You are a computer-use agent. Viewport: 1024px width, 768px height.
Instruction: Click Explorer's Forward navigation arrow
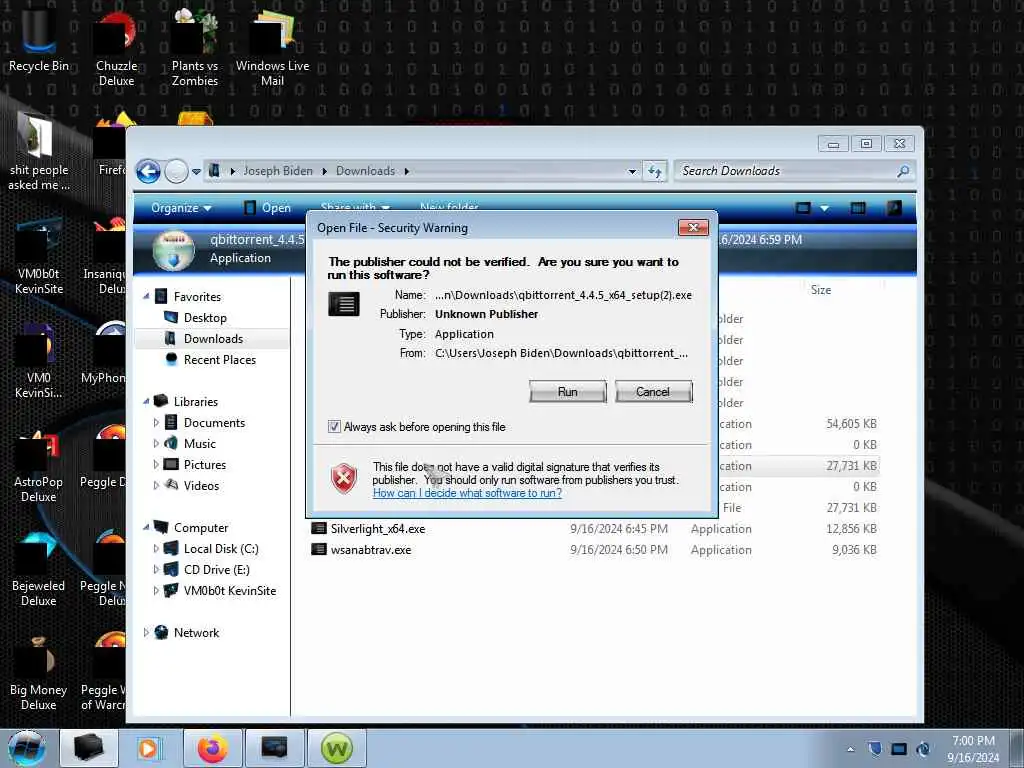pos(176,172)
